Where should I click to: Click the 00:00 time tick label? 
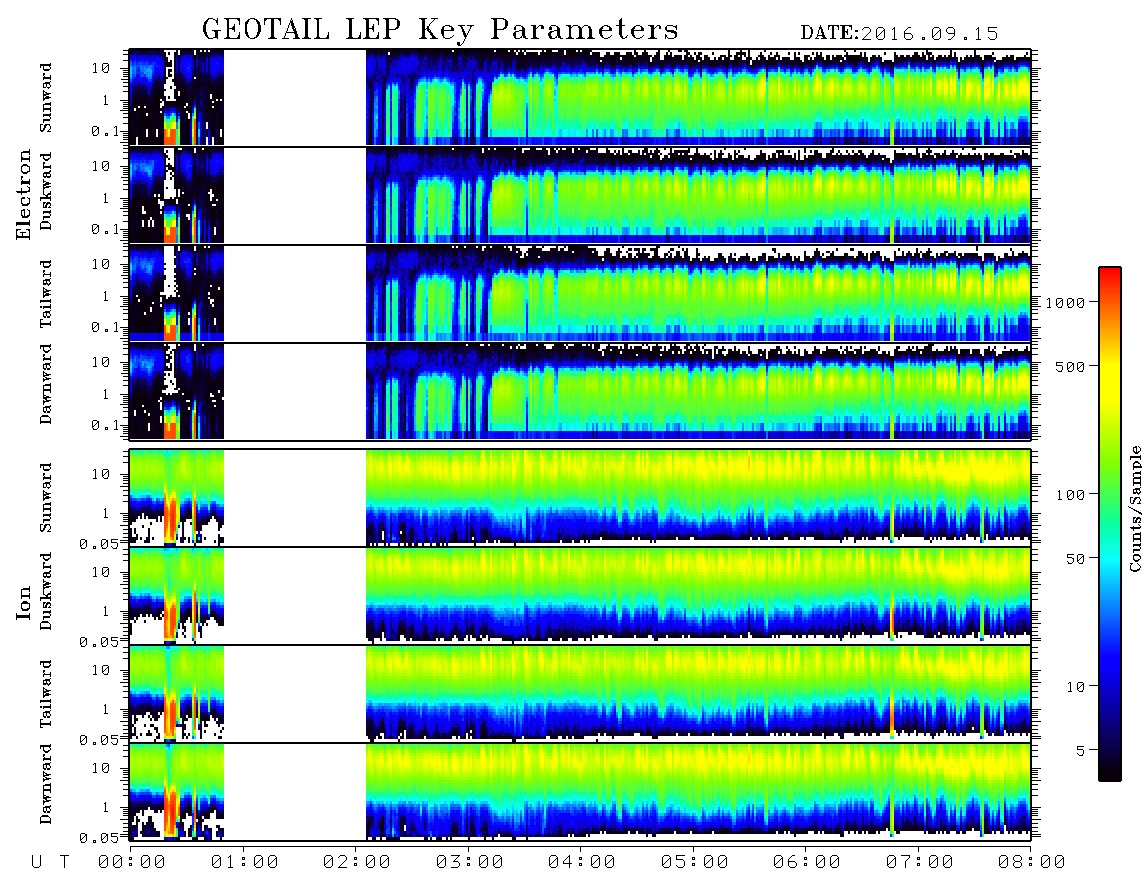[132, 863]
